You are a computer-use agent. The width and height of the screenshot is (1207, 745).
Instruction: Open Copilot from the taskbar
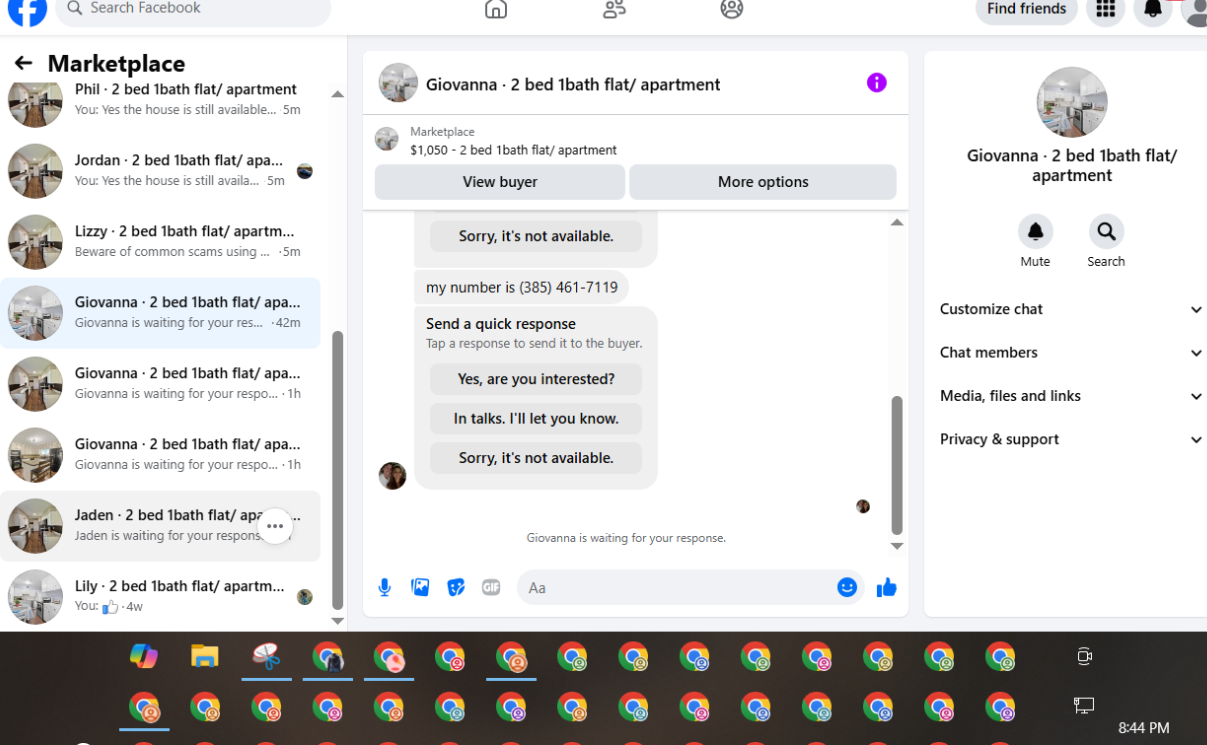(144, 656)
